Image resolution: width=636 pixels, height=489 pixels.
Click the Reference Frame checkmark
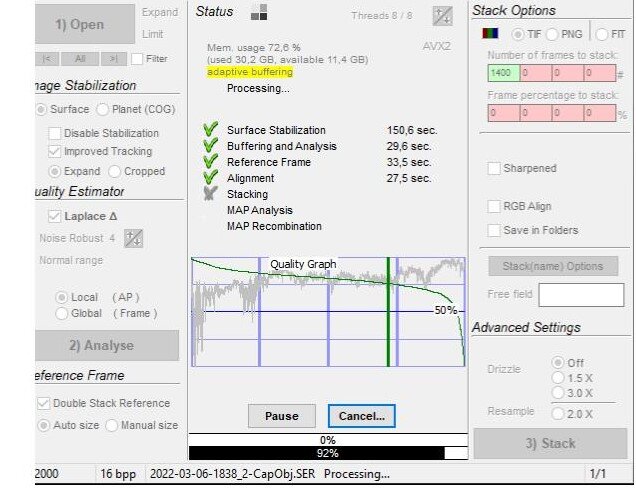click(x=211, y=161)
